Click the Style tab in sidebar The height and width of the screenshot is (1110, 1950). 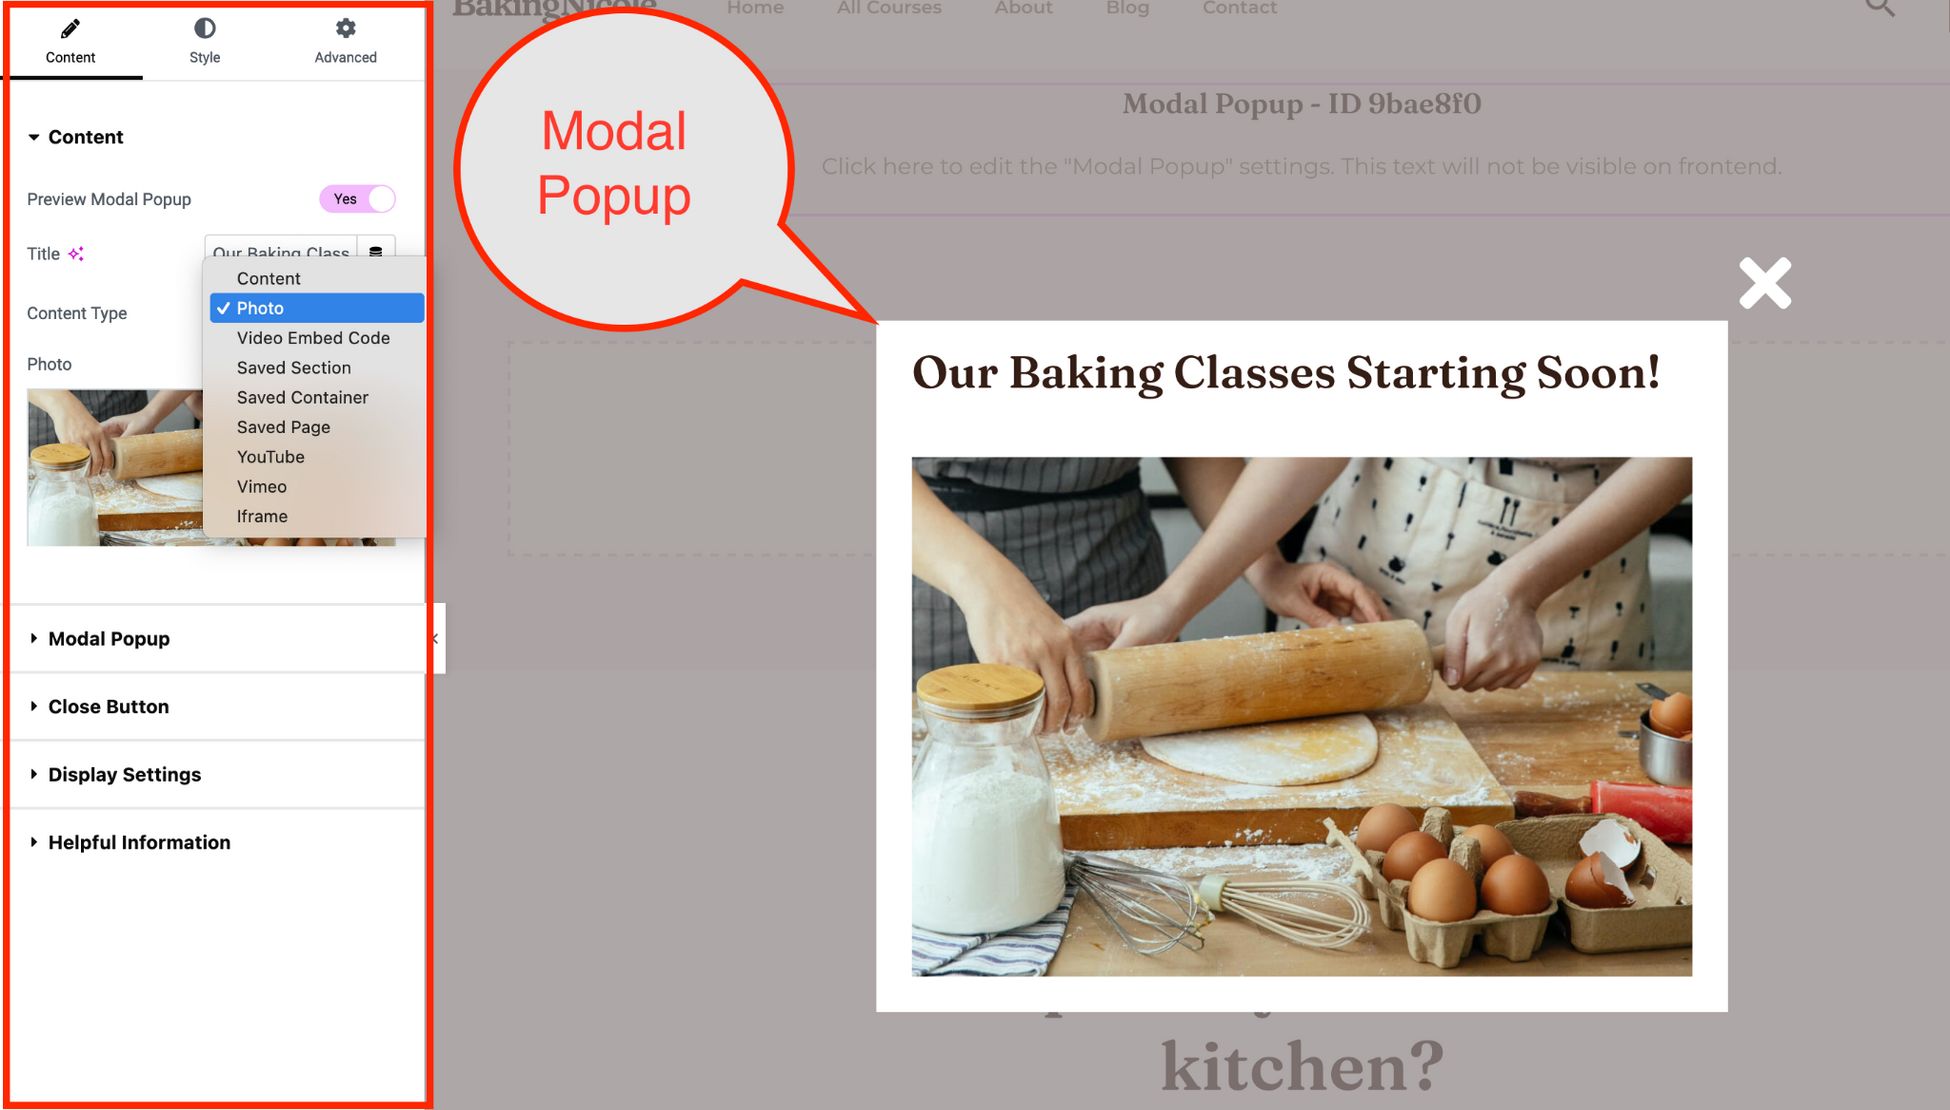(x=204, y=40)
